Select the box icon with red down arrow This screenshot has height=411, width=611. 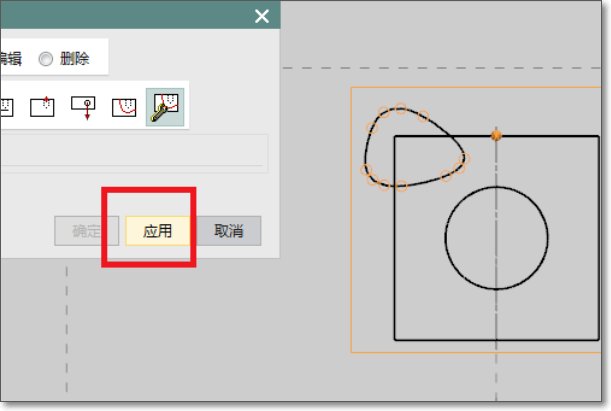coord(84,105)
